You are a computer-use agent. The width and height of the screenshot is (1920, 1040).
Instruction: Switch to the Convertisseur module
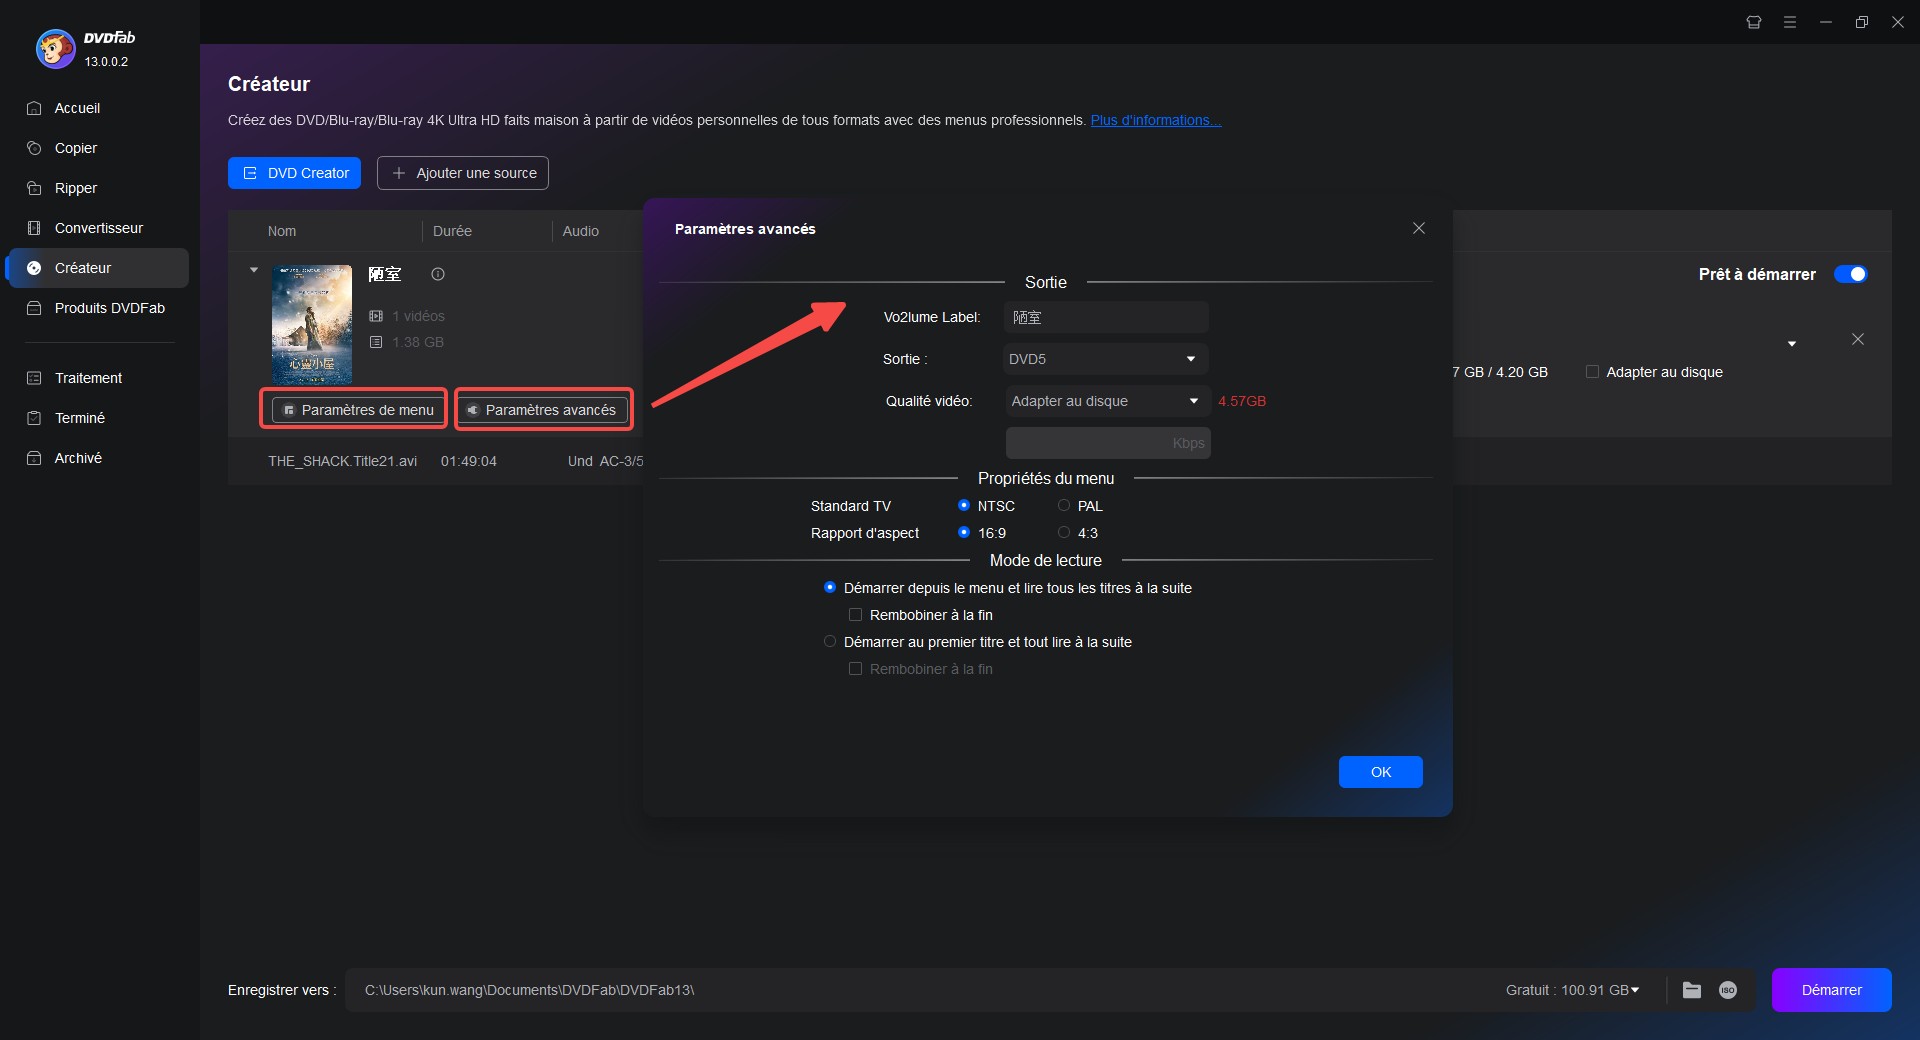(98, 228)
